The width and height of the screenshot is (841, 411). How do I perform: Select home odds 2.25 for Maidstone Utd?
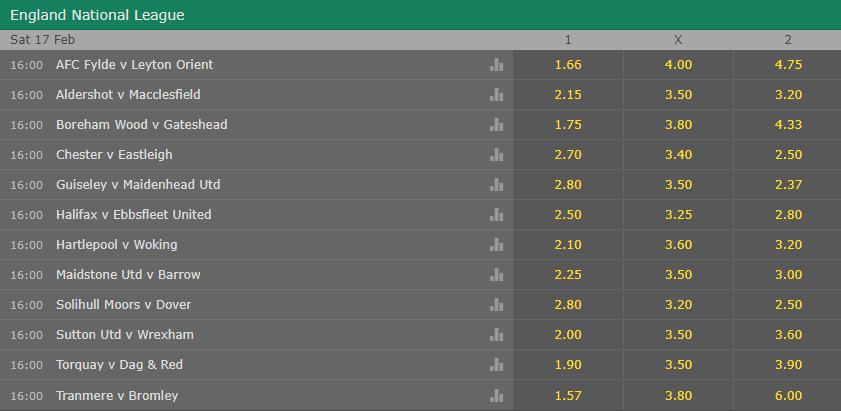[568, 275]
